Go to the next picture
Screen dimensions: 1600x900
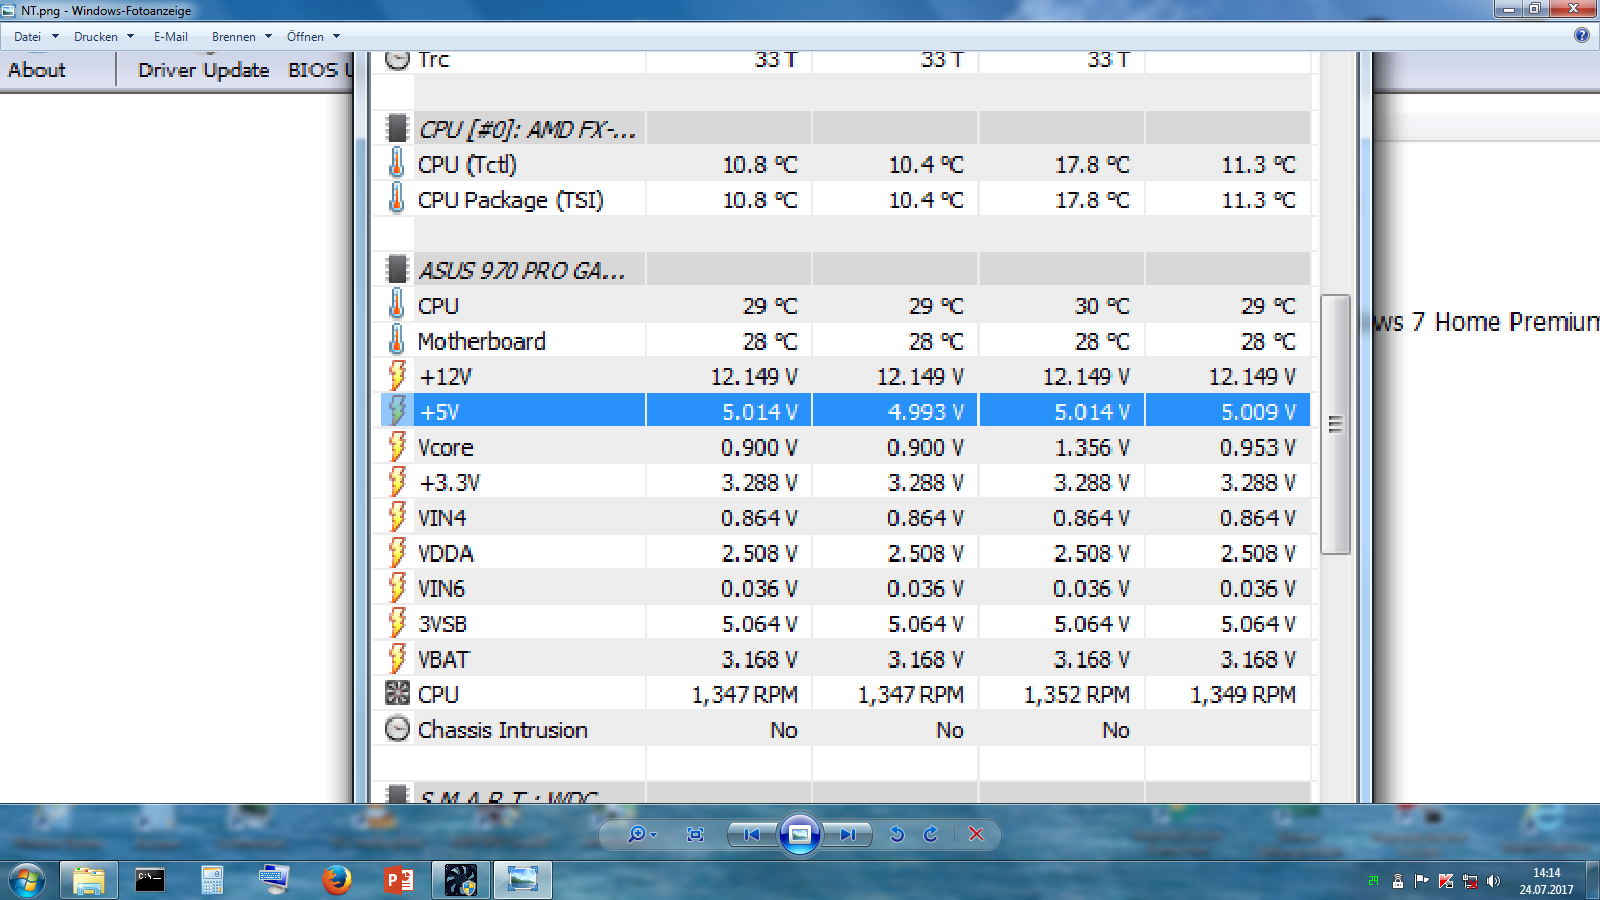(847, 834)
